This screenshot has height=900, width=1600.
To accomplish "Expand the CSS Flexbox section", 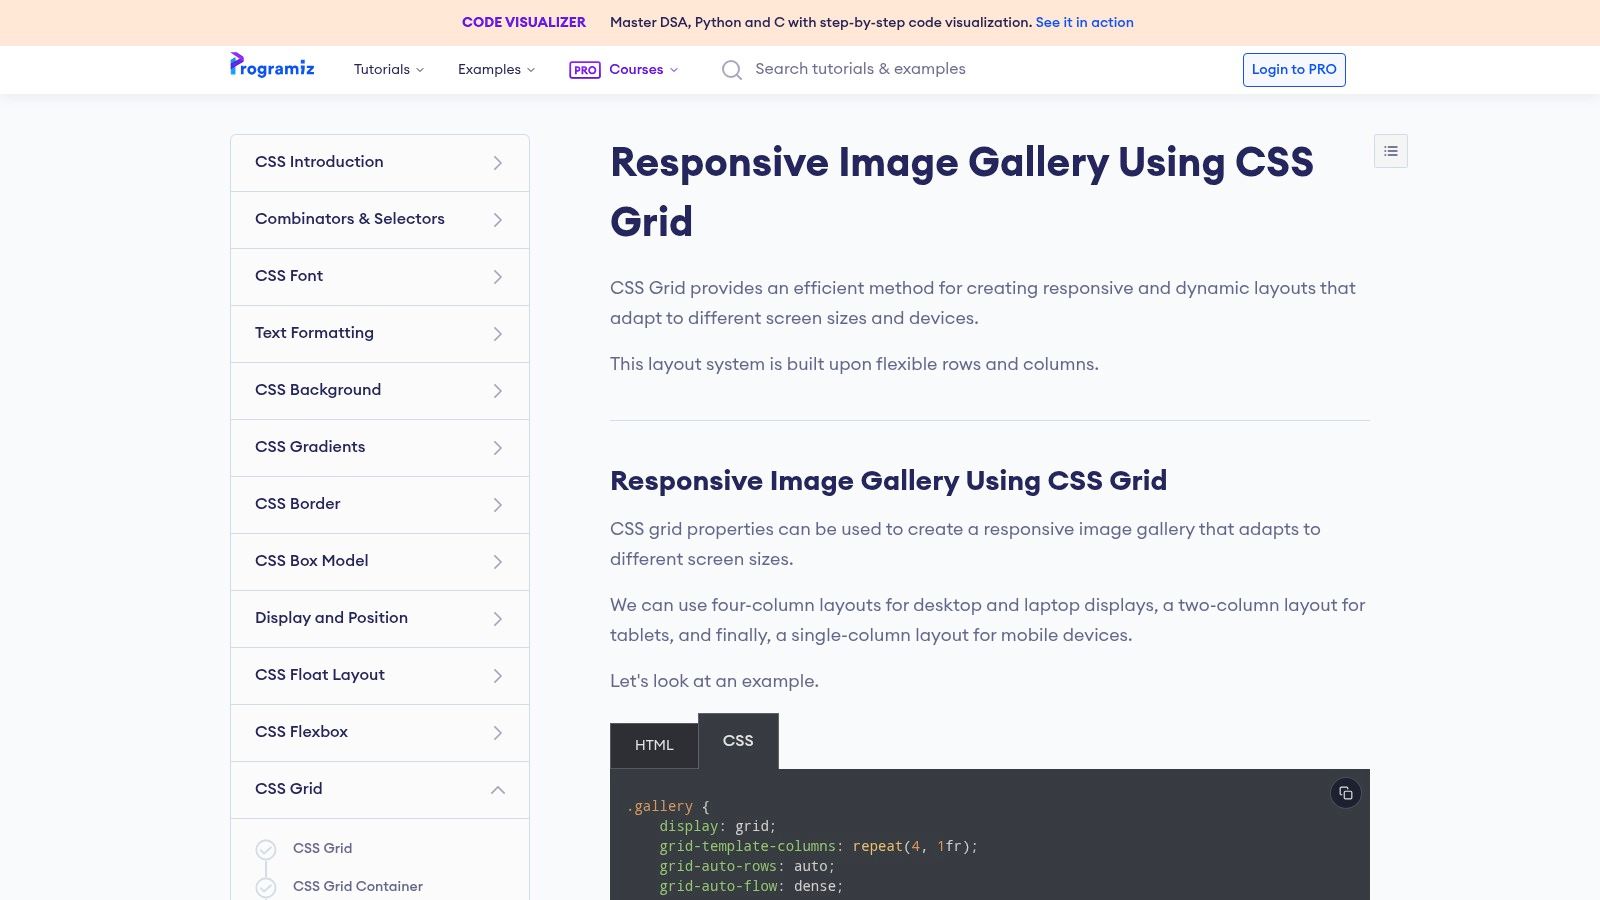I will click(x=380, y=733).
